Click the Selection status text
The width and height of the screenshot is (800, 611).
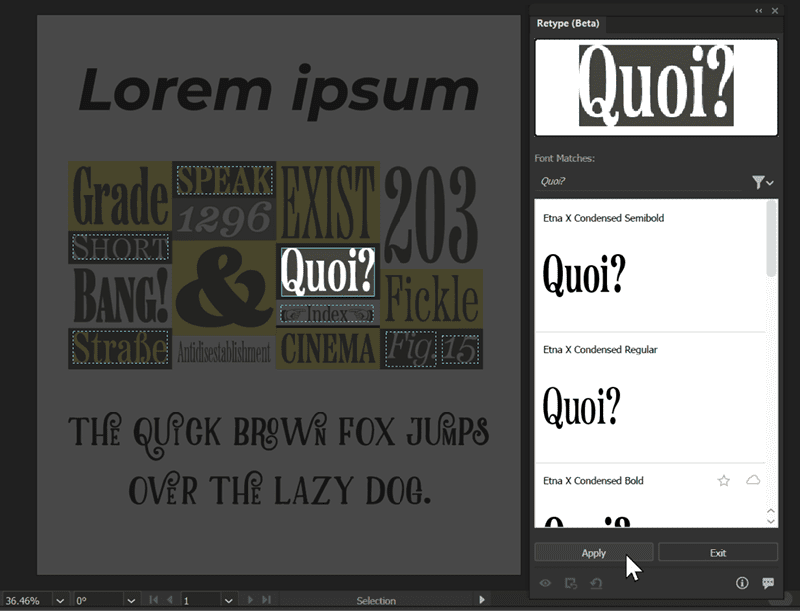(376, 601)
